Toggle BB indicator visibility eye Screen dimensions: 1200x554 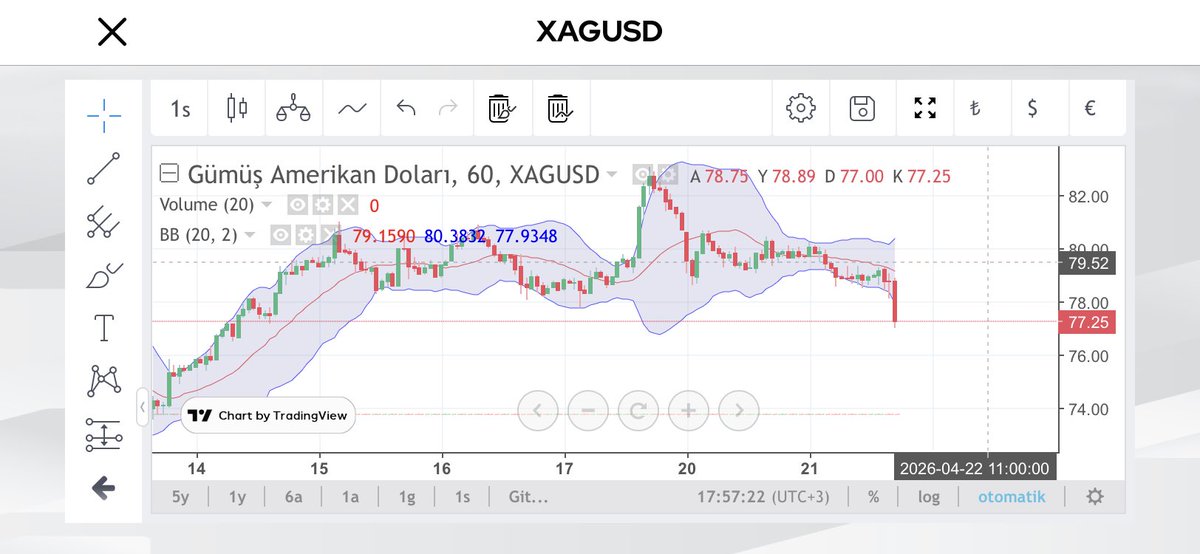(281, 235)
